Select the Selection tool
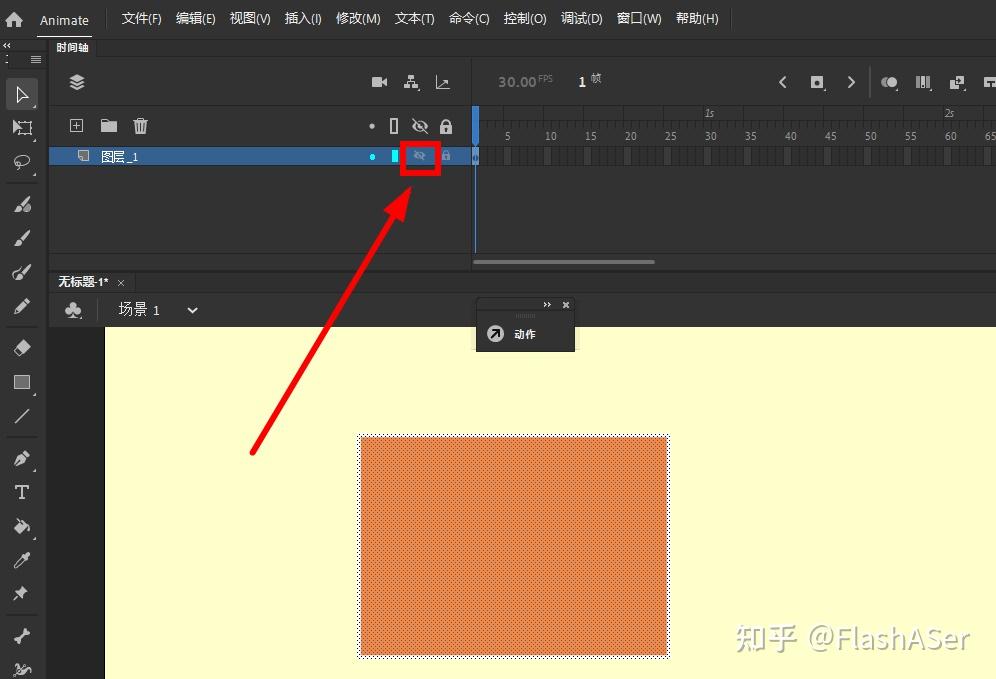The width and height of the screenshot is (996, 679). coord(22,95)
